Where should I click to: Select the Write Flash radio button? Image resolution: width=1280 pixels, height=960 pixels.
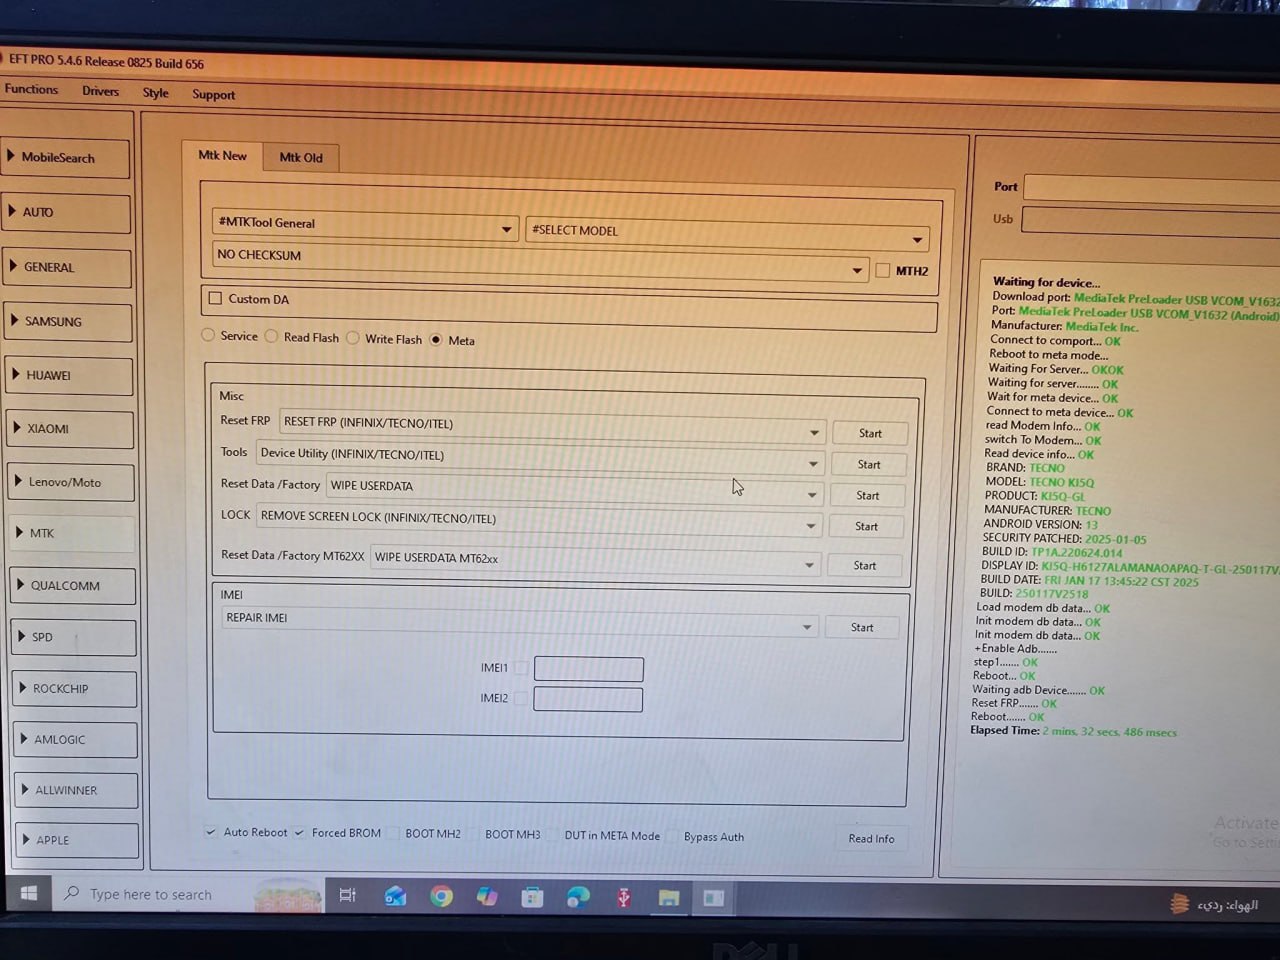[353, 338]
